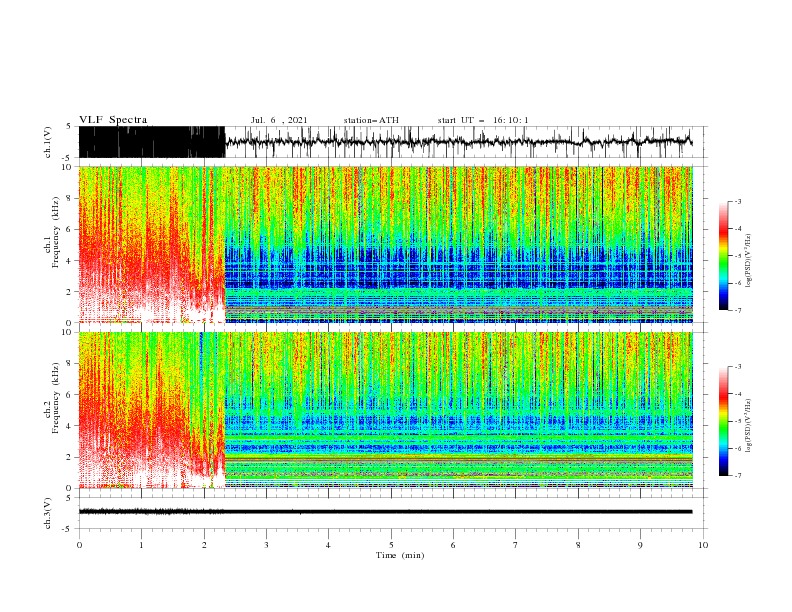
Task: Click the "-3" tick on the ch.1 color bar
Action: [738, 201]
